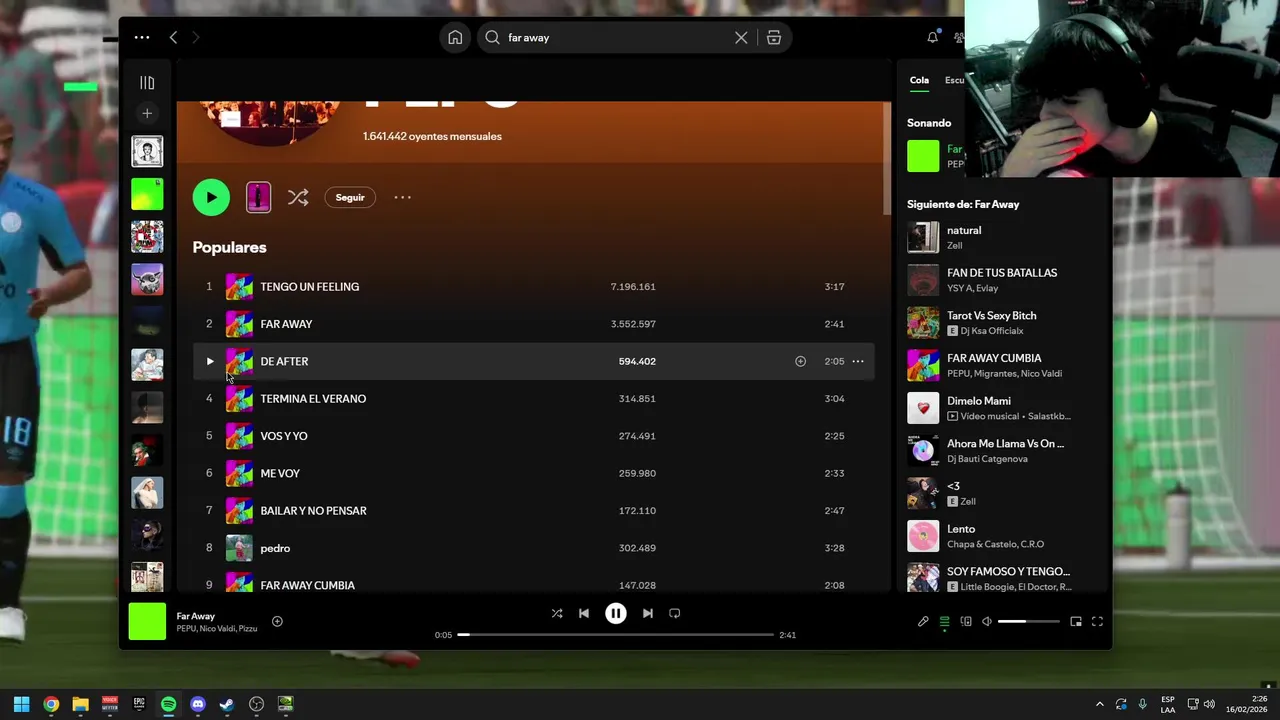Open the notifications bell
1280x720 pixels.
tap(932, 37)
